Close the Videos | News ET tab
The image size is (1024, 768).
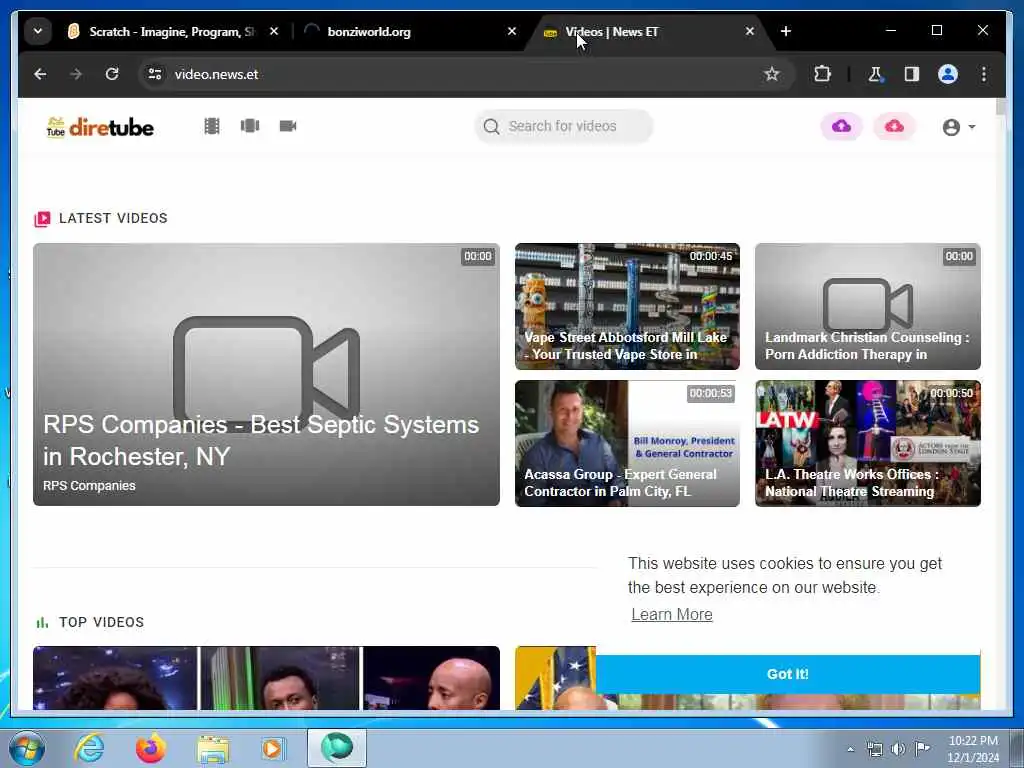point(750,31)
